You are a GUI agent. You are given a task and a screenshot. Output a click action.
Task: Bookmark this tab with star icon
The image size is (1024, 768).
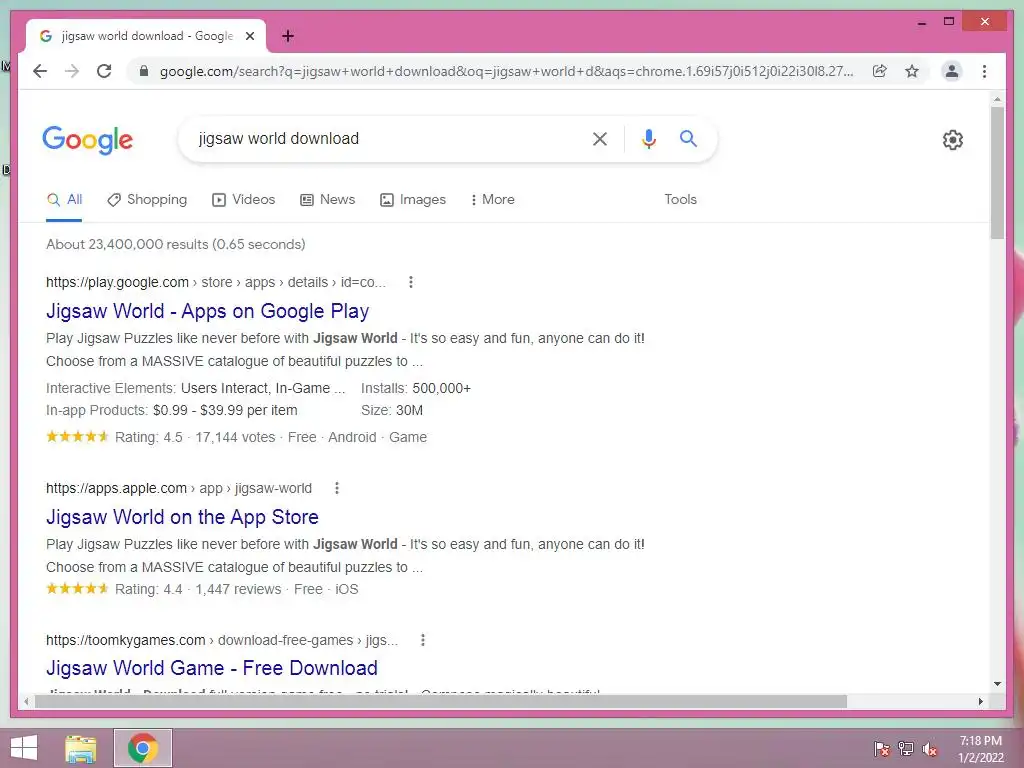tap(912, 71)
